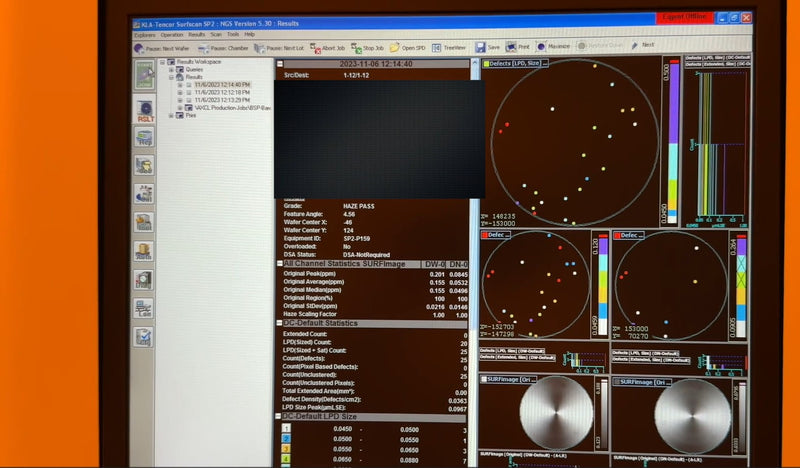
Task: Collapse the DC-Default Statistics section
Action: click(x=281, y=323)
